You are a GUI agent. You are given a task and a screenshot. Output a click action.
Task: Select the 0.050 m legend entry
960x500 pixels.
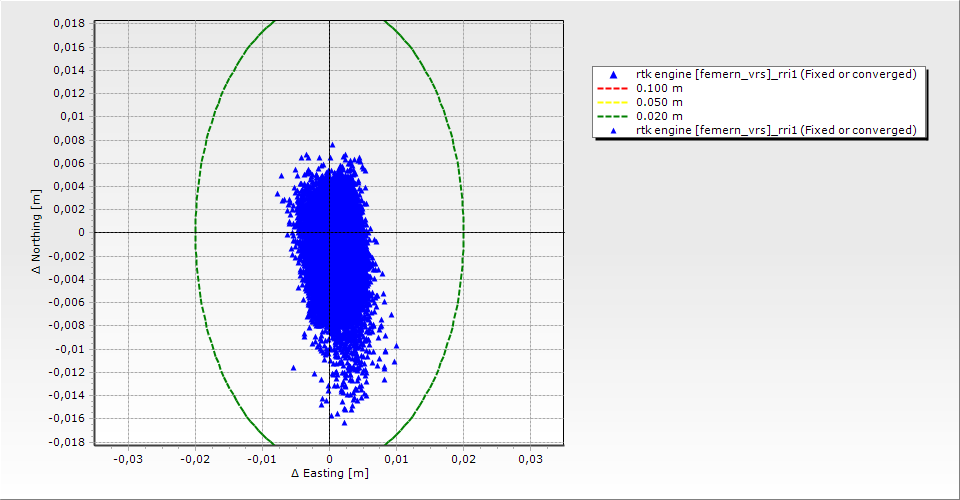point(660,102)
